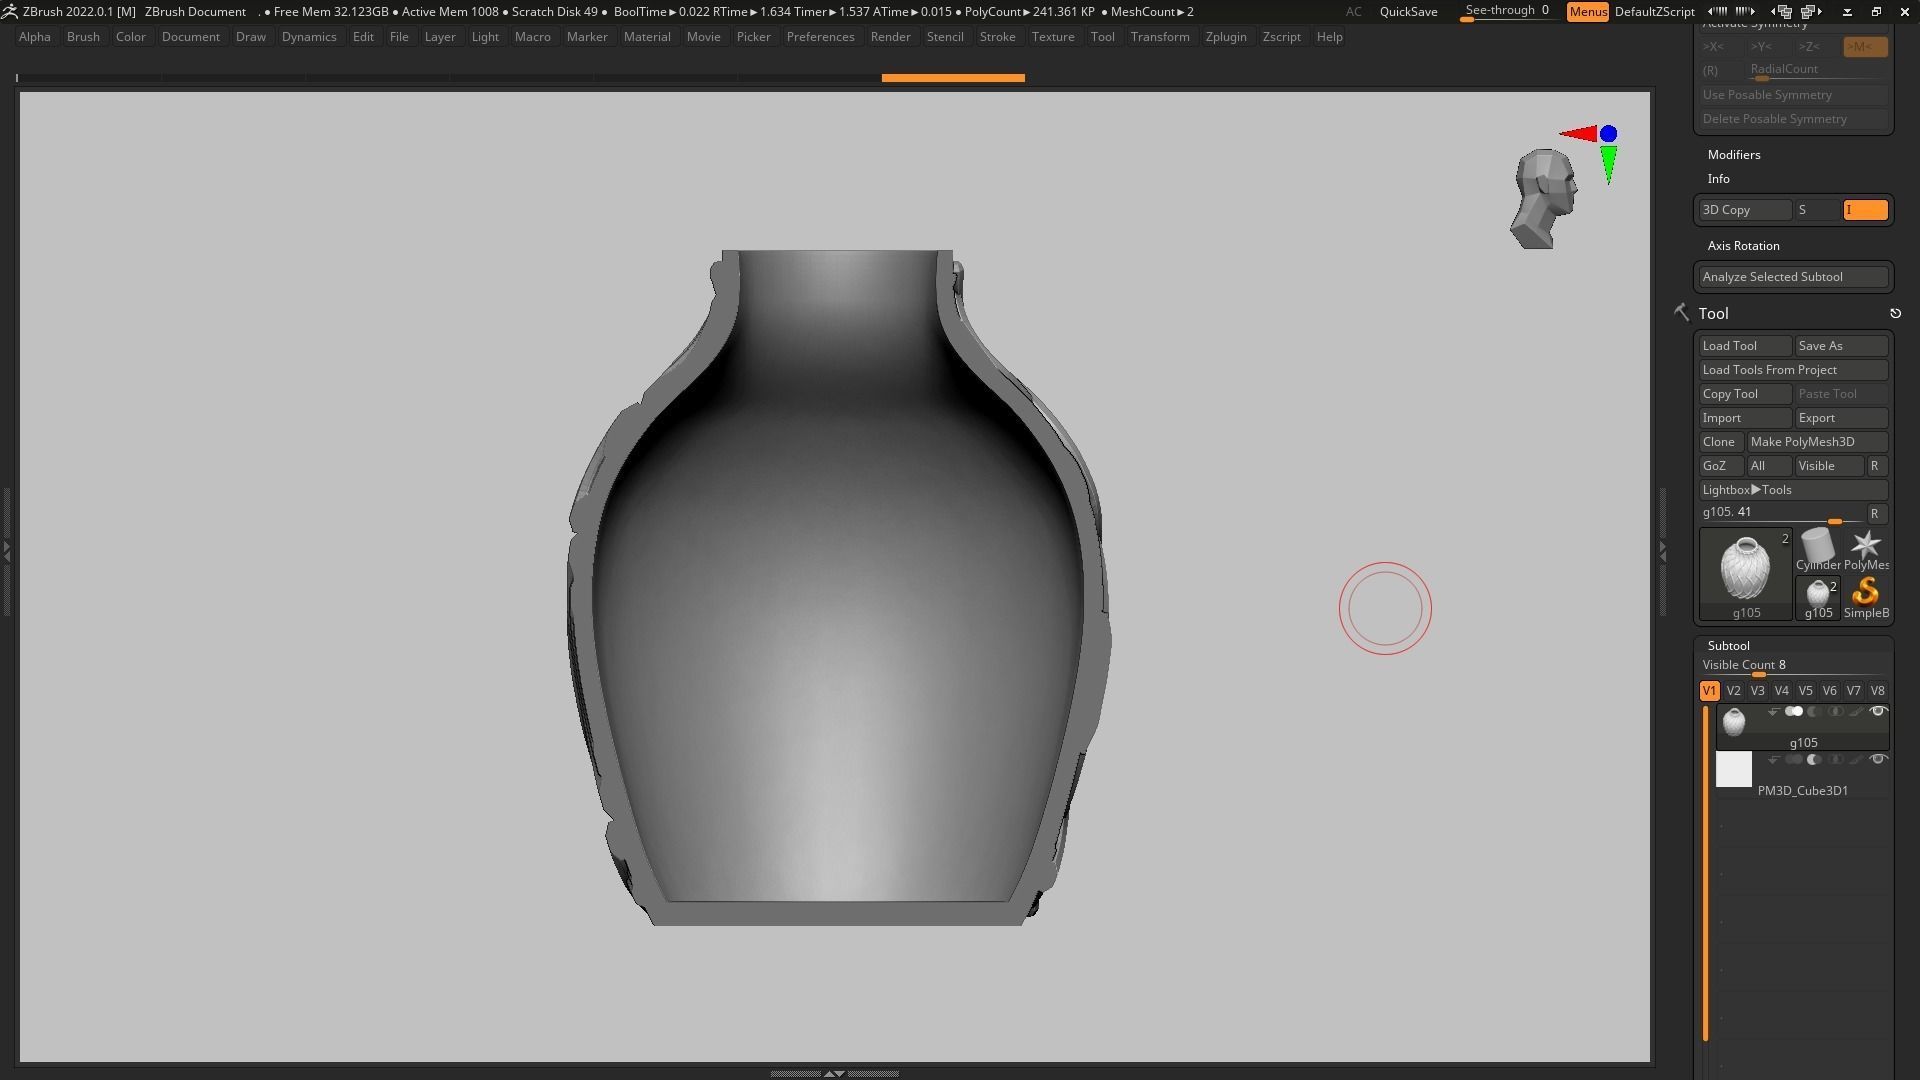
Task: Load next UI layout icon
Action: click(1810, 12)
